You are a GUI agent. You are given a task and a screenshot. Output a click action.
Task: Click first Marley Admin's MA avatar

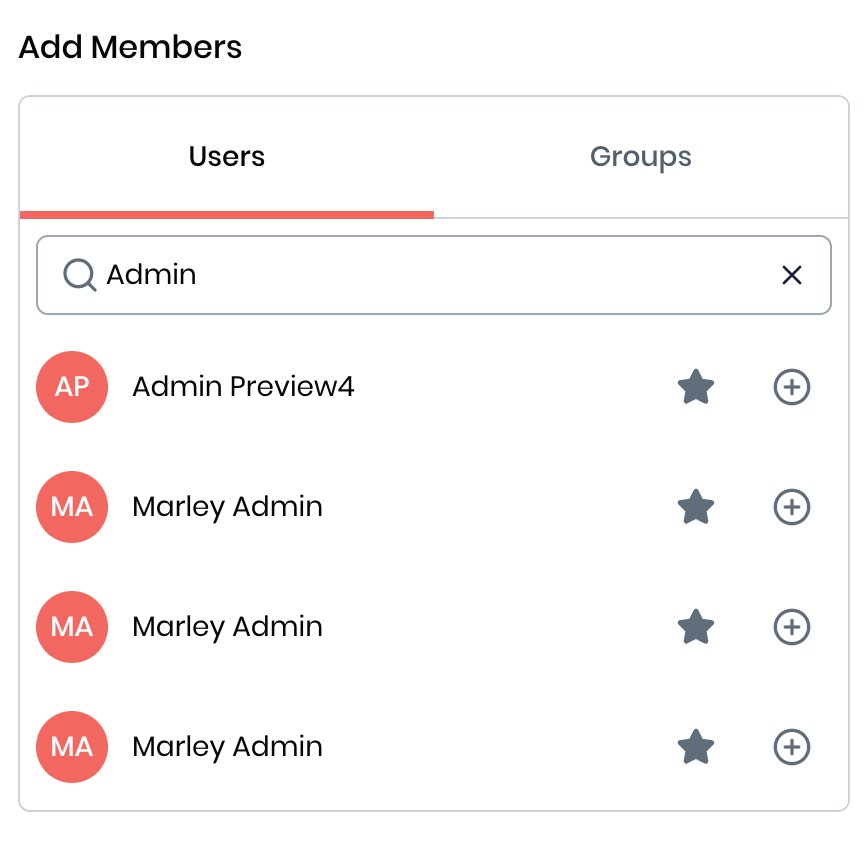point(72,507)
